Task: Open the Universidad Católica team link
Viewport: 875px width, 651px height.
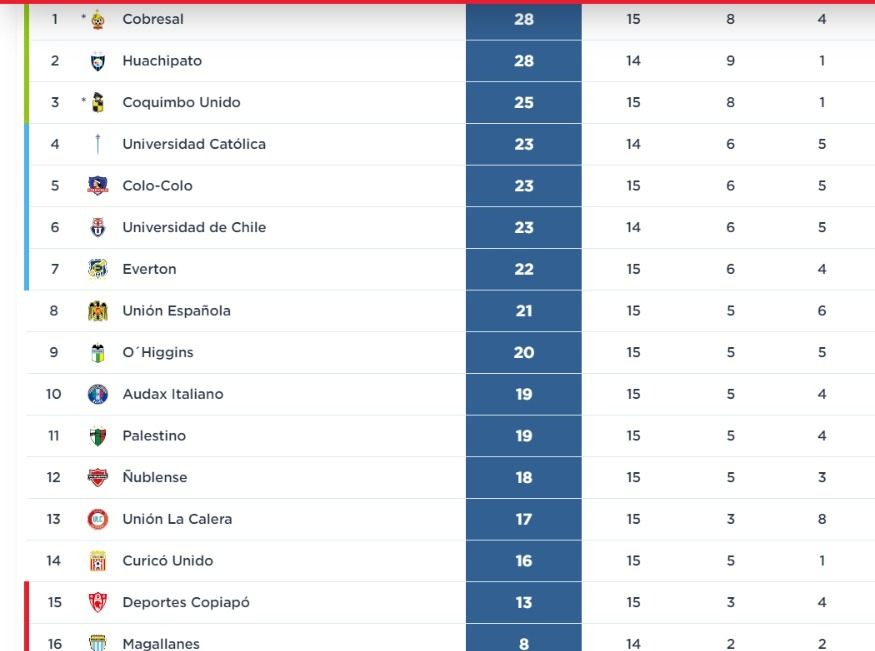Action: [x=194, y=144]
